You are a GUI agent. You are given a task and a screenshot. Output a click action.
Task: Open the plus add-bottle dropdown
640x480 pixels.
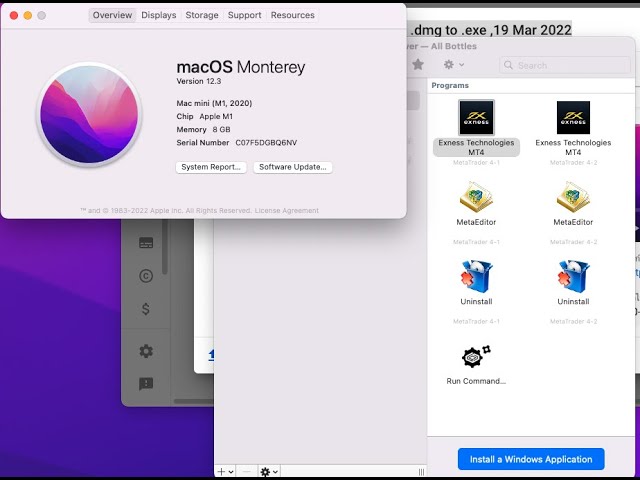225,472
